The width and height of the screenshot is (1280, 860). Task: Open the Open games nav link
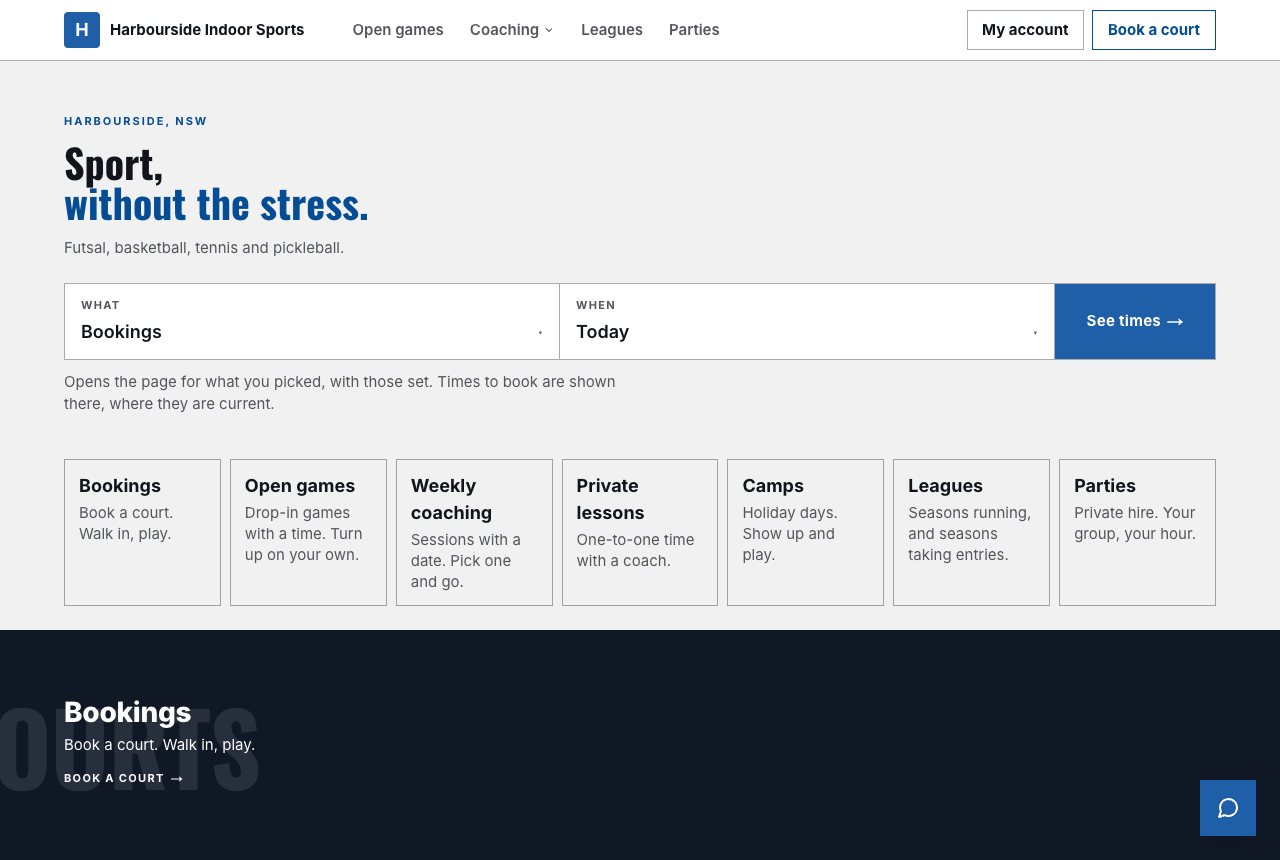398,30
